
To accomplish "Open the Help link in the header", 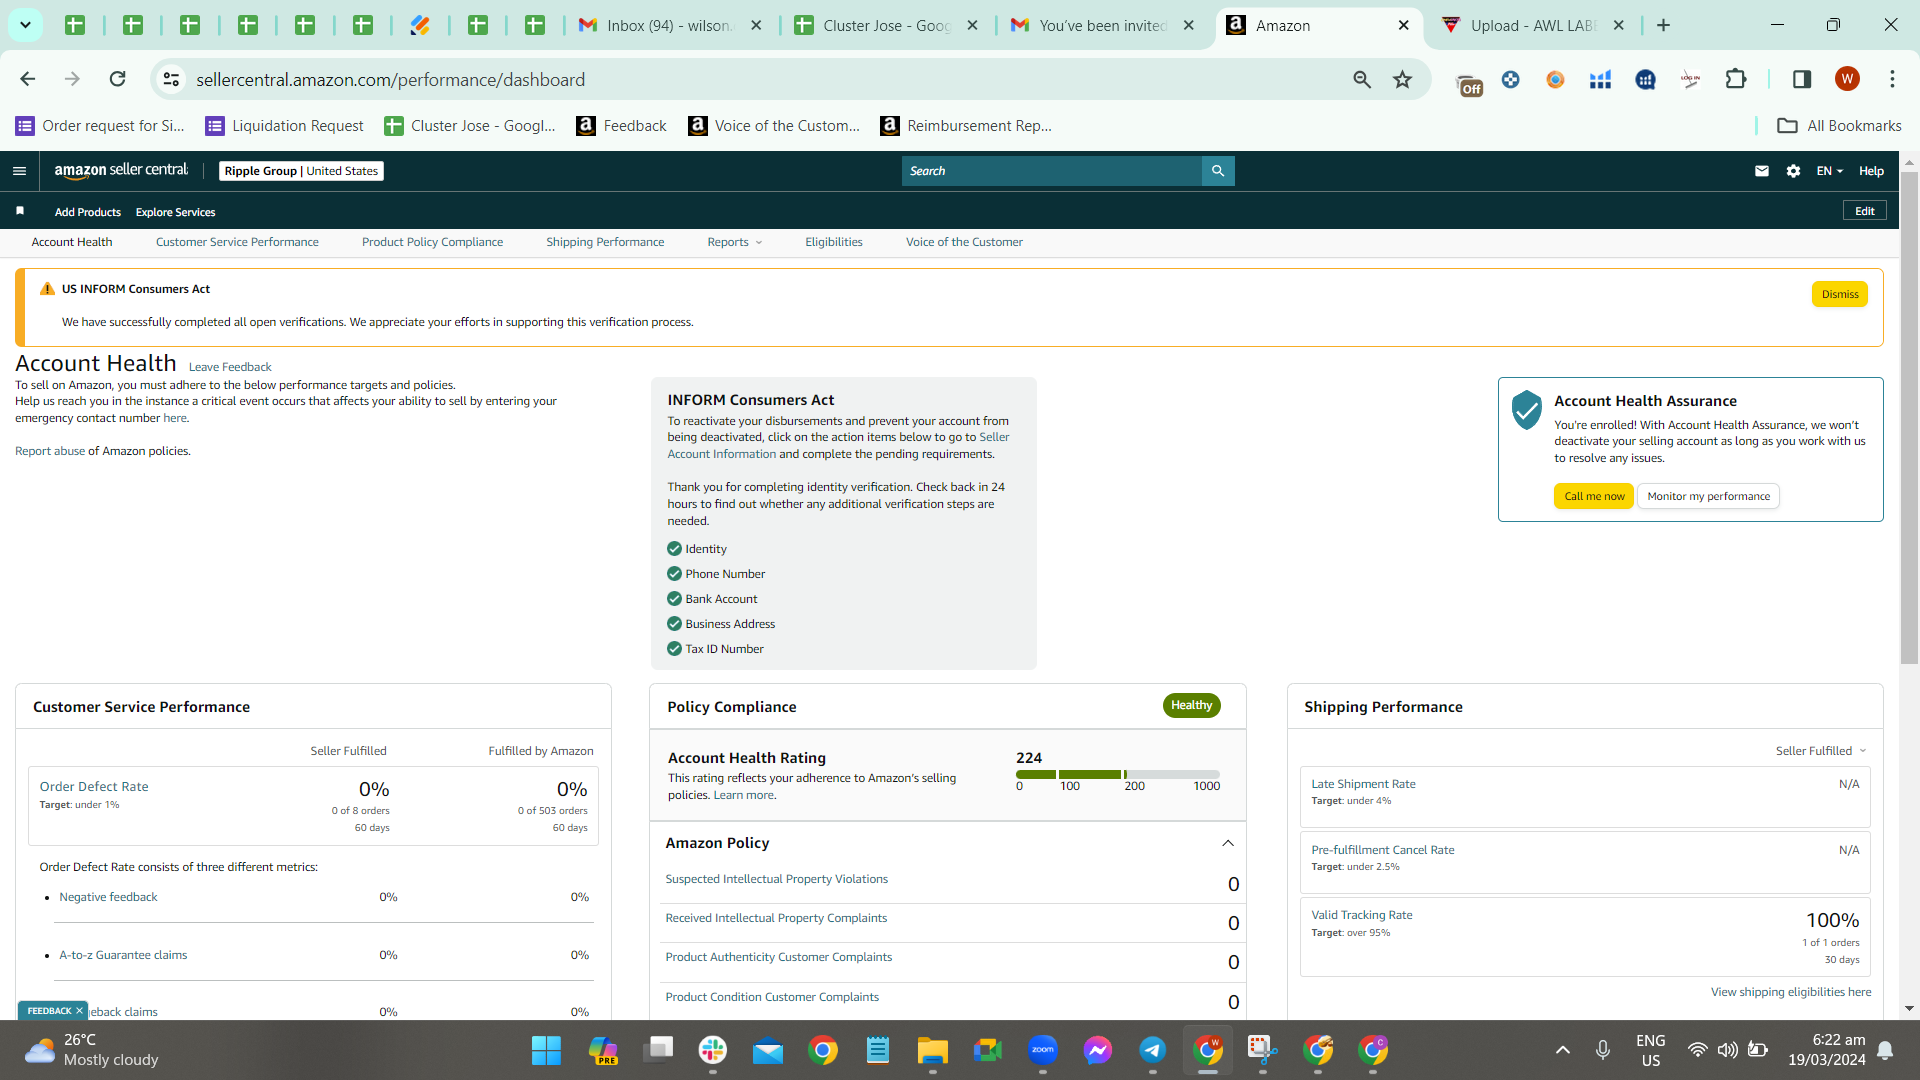I will (1871, 171).
